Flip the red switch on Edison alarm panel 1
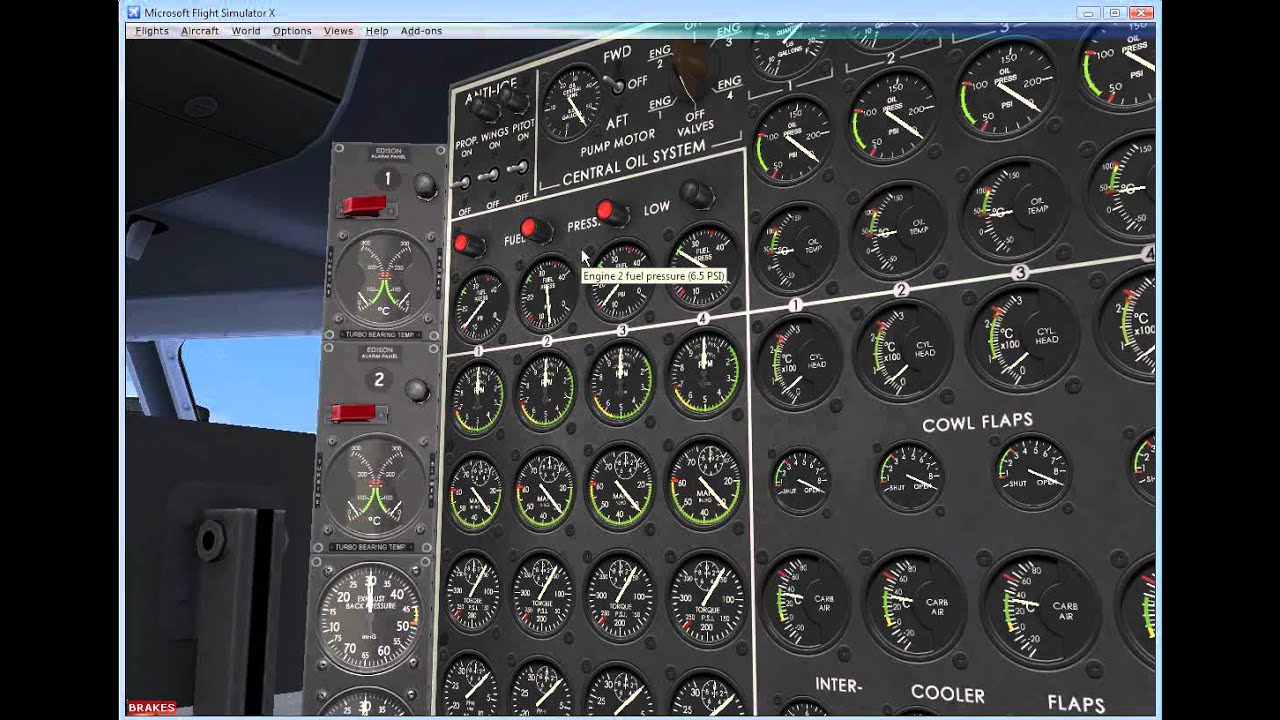 click(x=364, y=206)
